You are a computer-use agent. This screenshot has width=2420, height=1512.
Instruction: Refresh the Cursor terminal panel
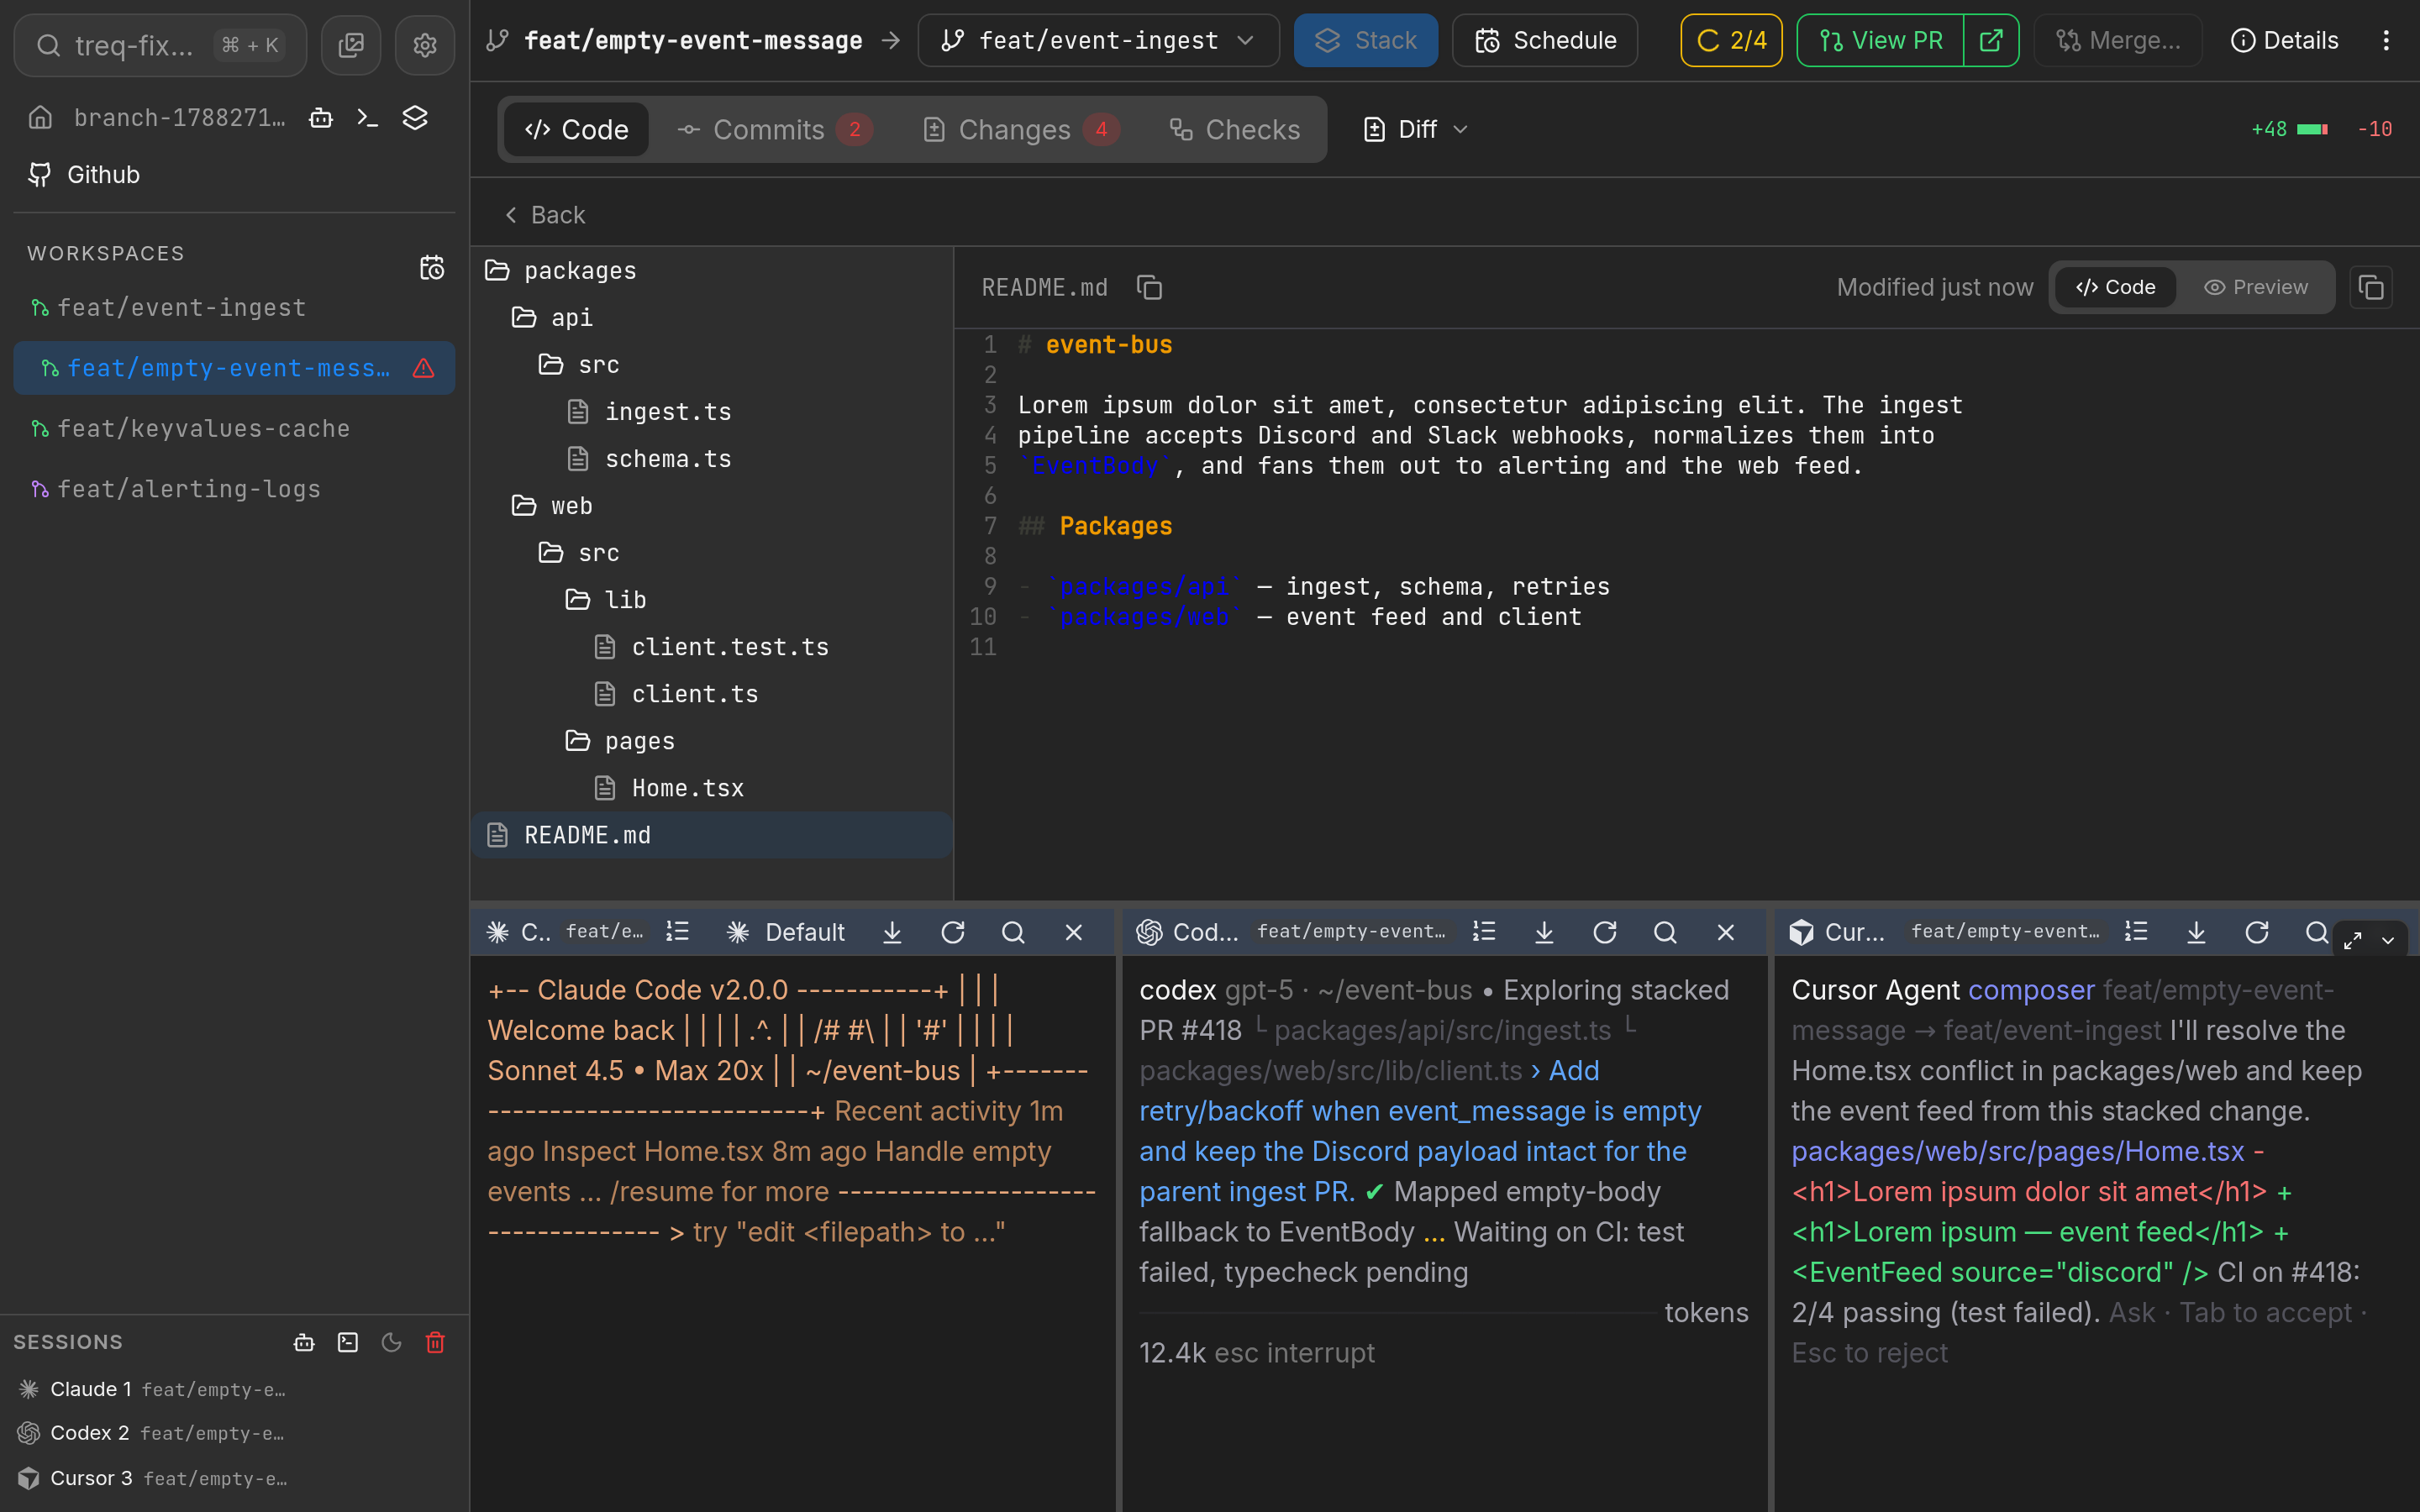(2257, 932)
